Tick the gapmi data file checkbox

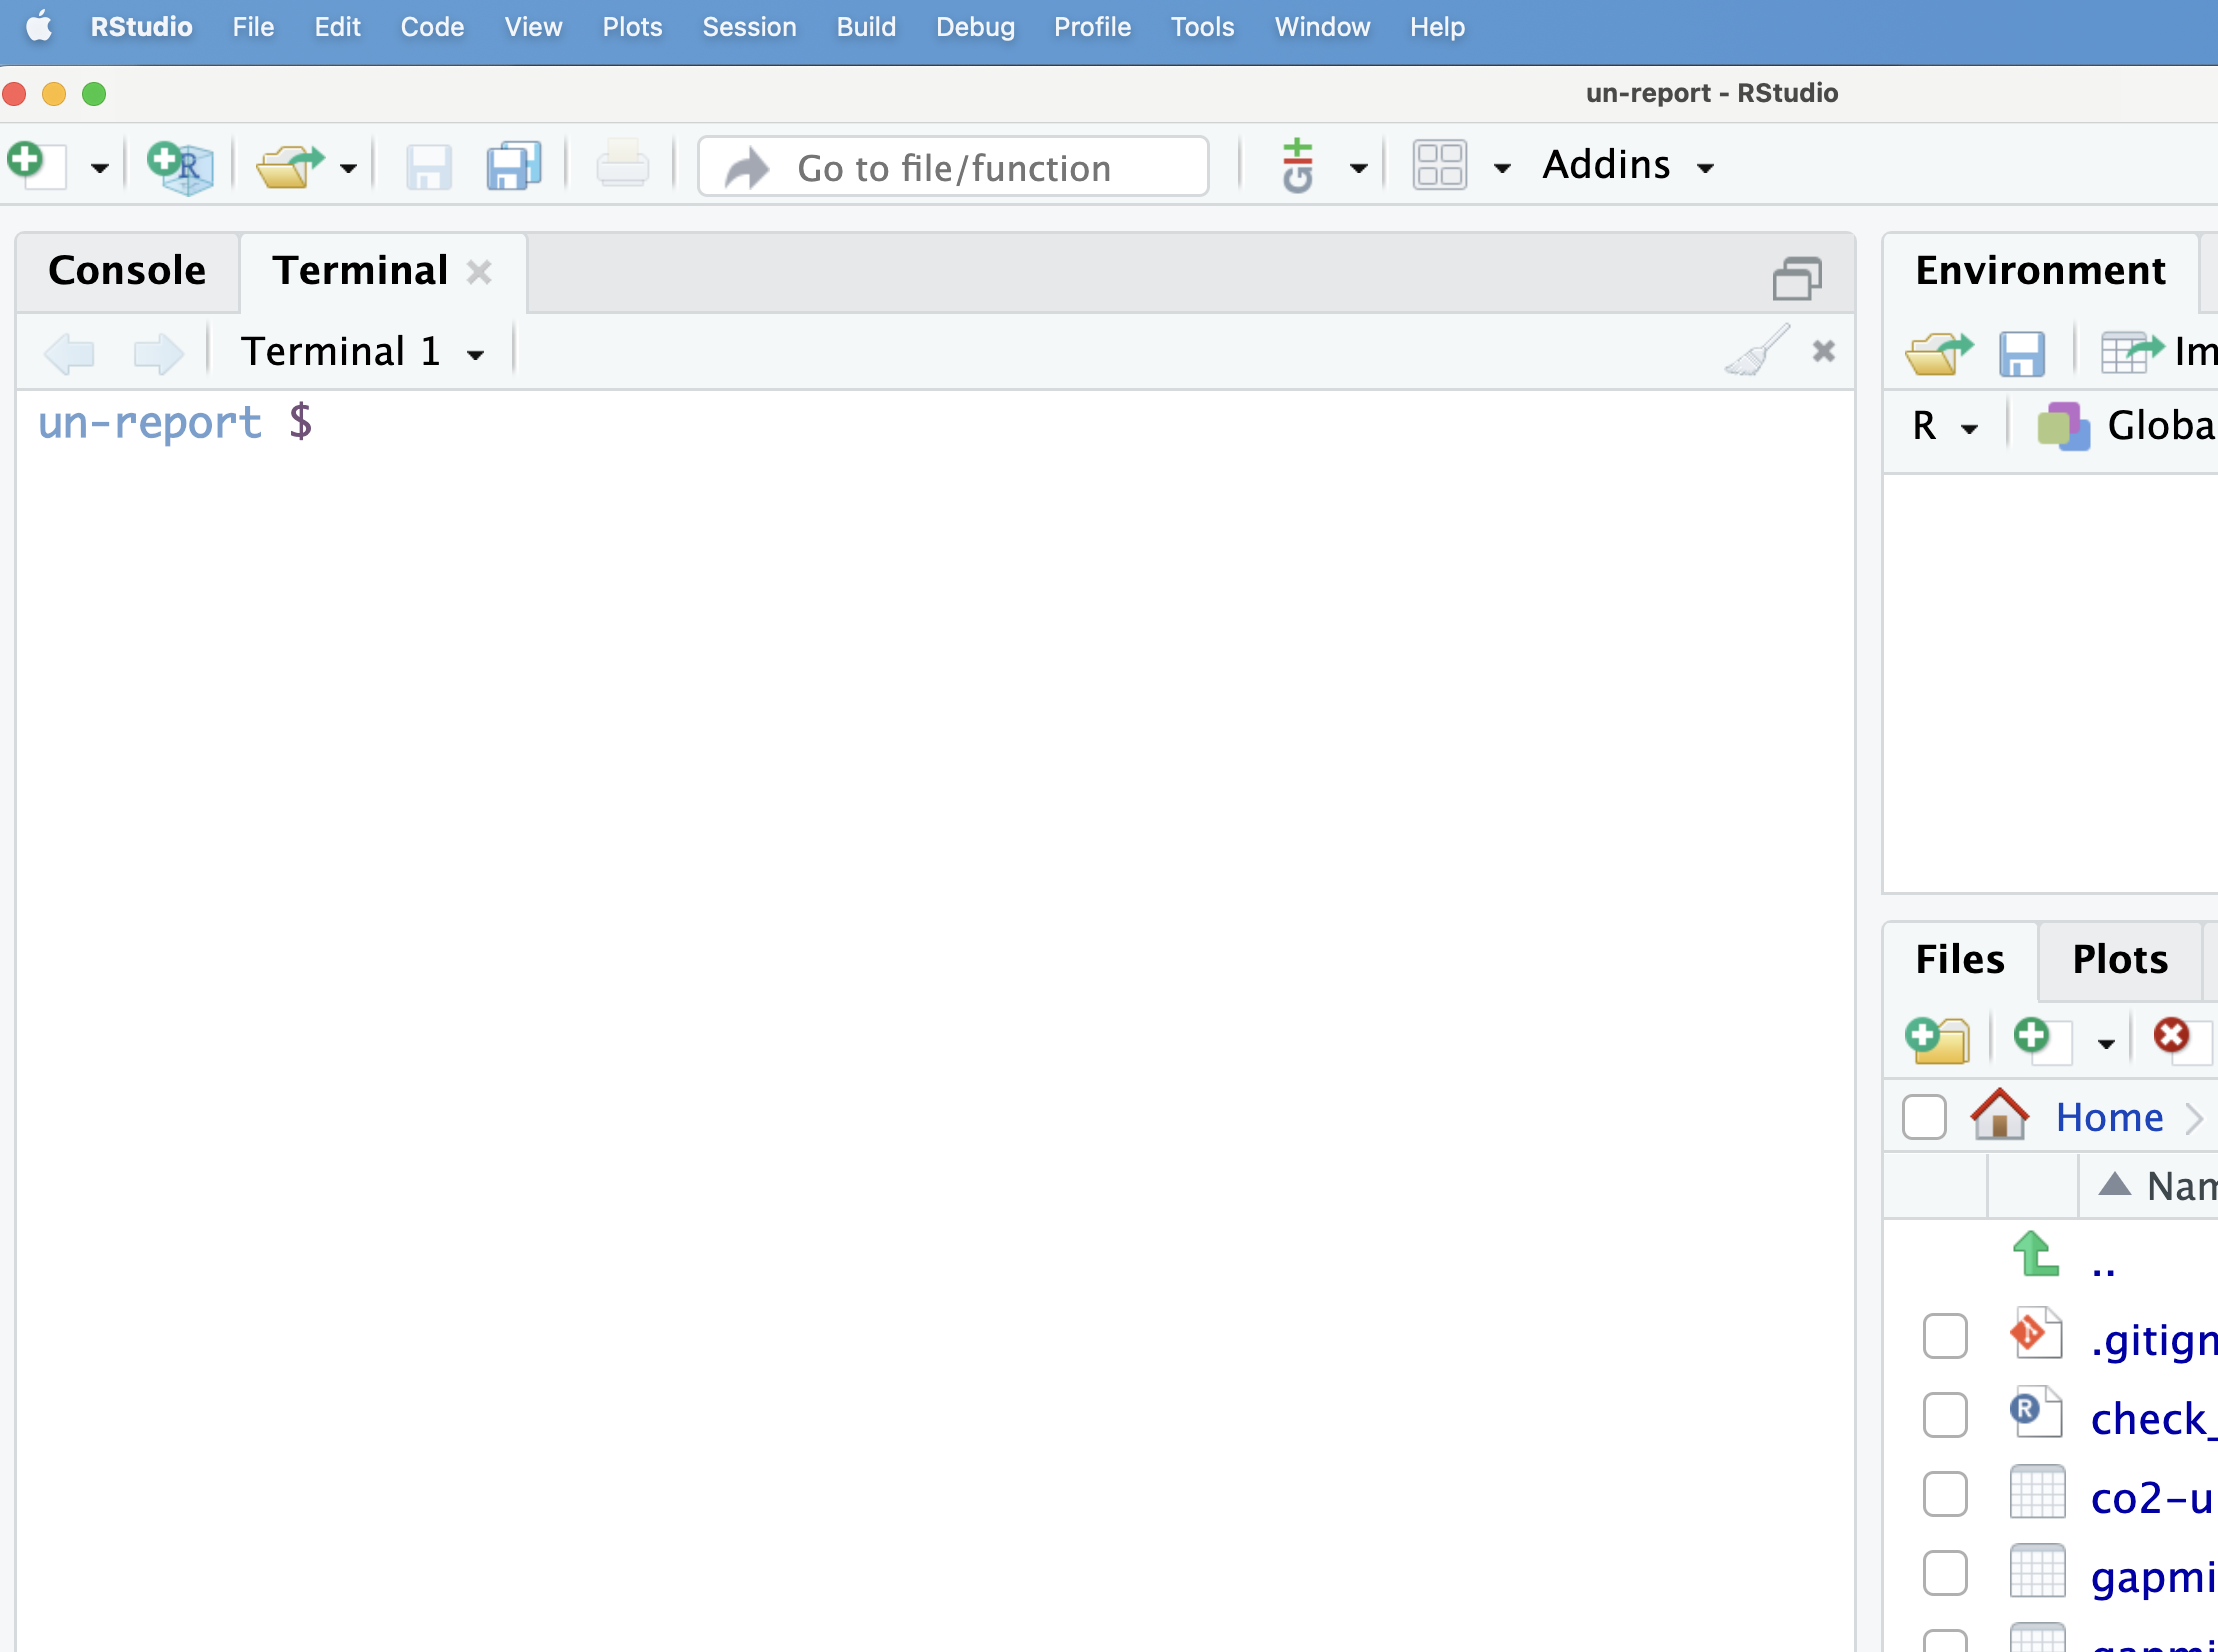(1945, 1573)
